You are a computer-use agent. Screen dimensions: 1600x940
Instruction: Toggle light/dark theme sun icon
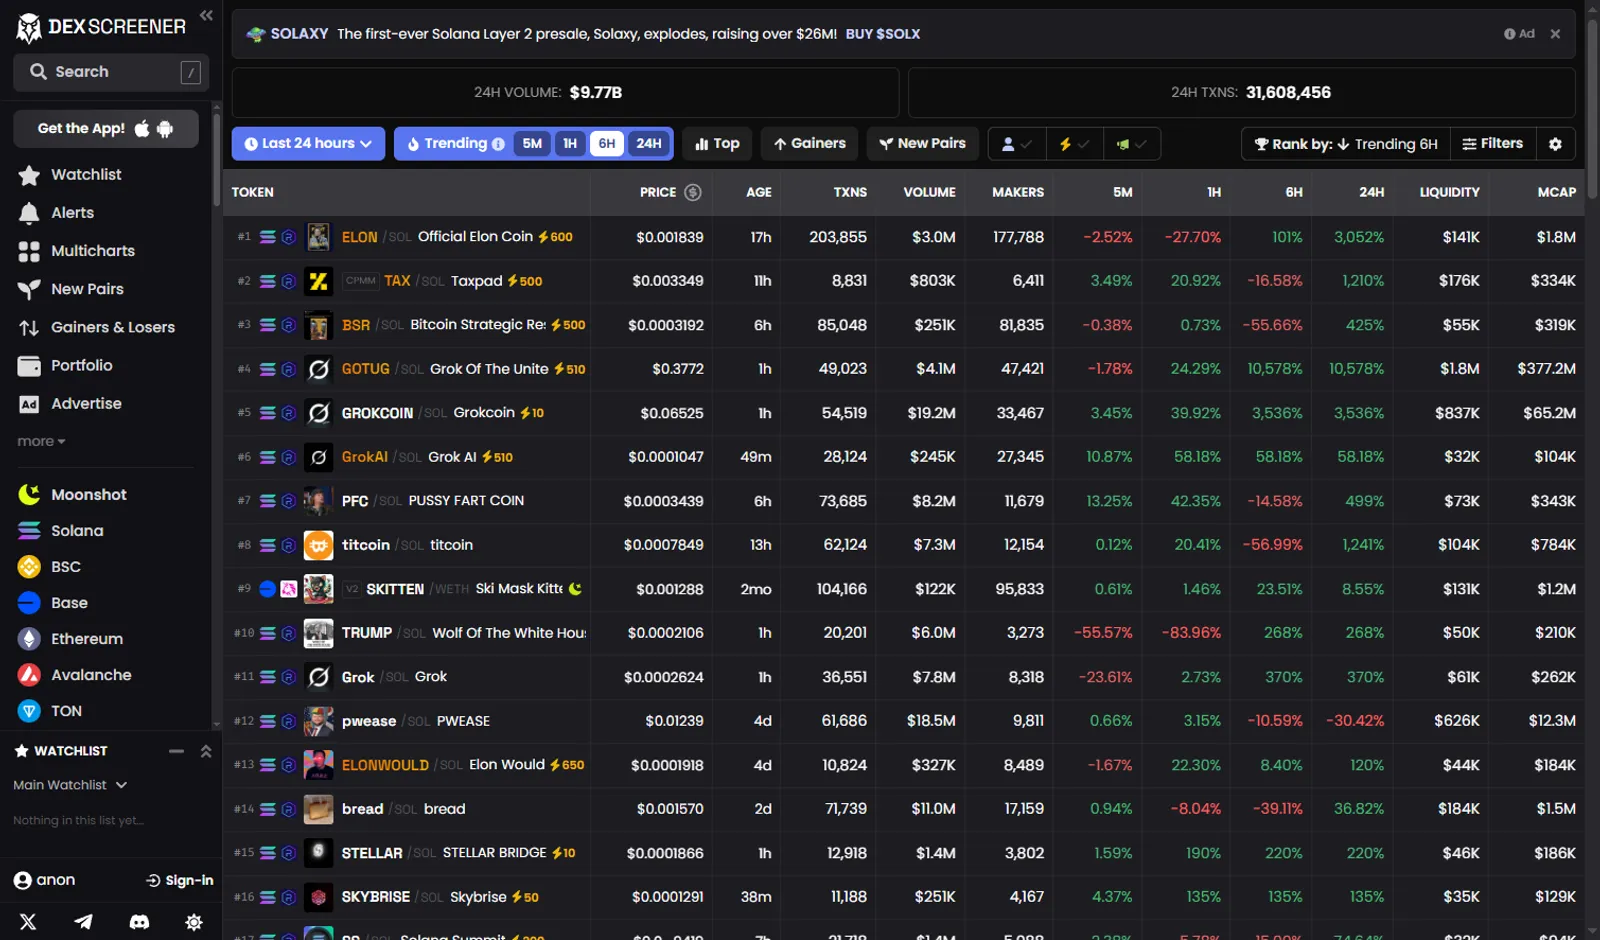[194, 922]
